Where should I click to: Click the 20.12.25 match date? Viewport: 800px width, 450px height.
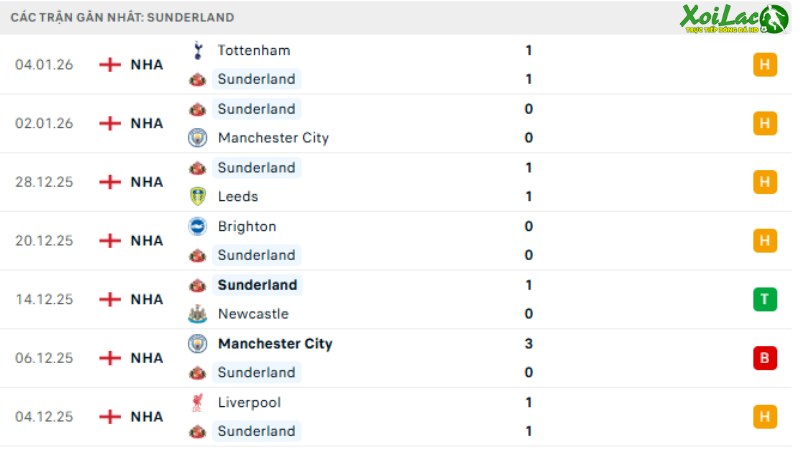(44, 241)
